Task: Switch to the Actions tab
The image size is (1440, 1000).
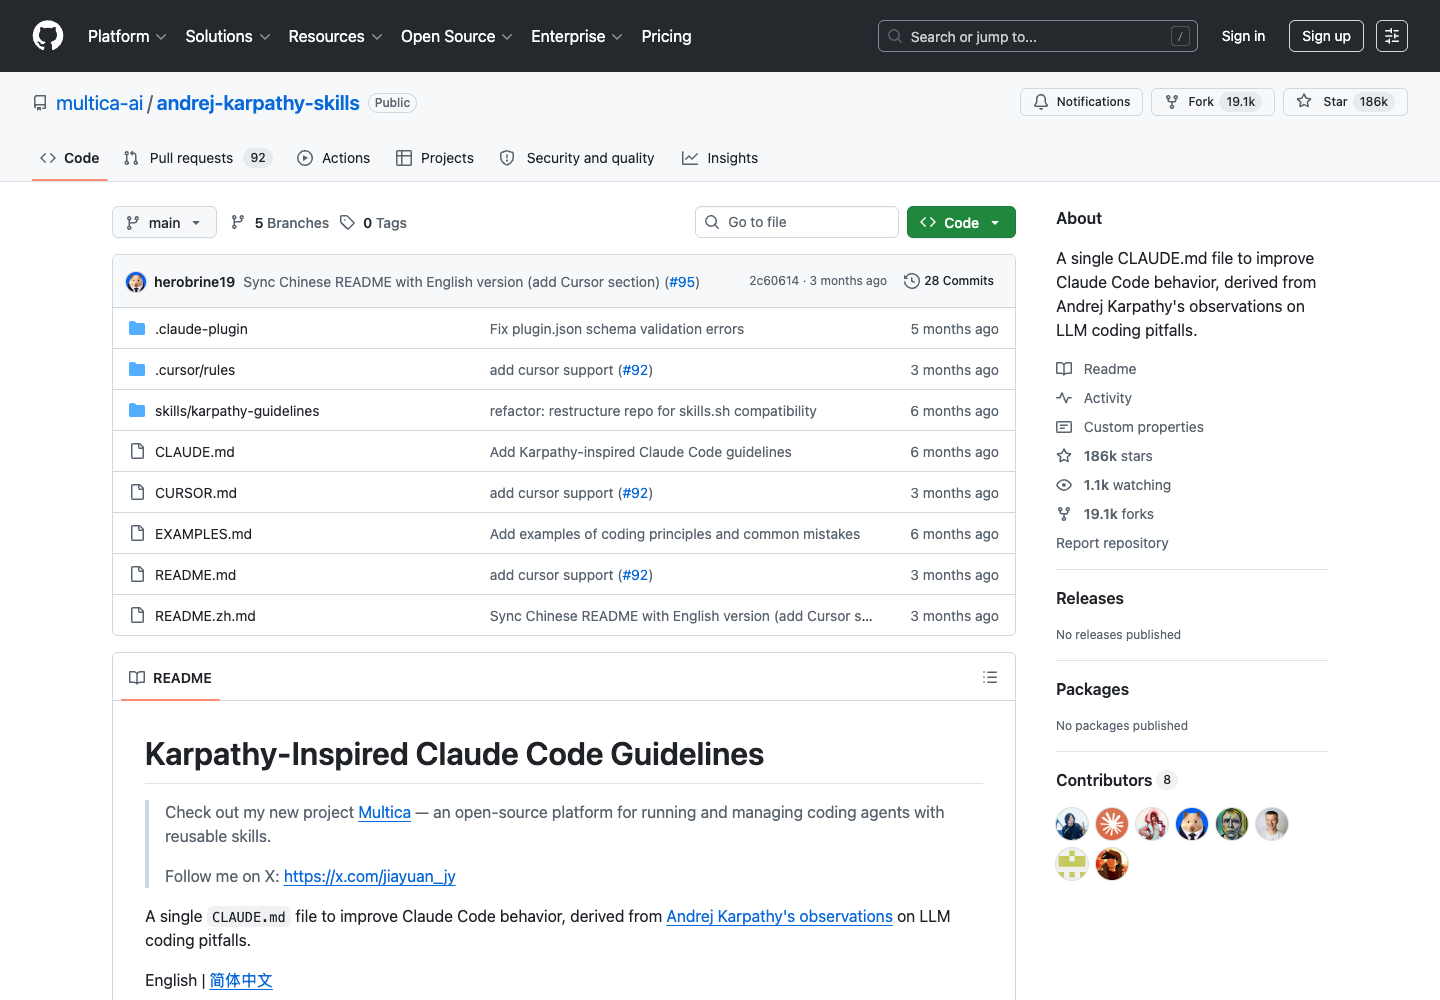Action: click(x=334, y=158)
